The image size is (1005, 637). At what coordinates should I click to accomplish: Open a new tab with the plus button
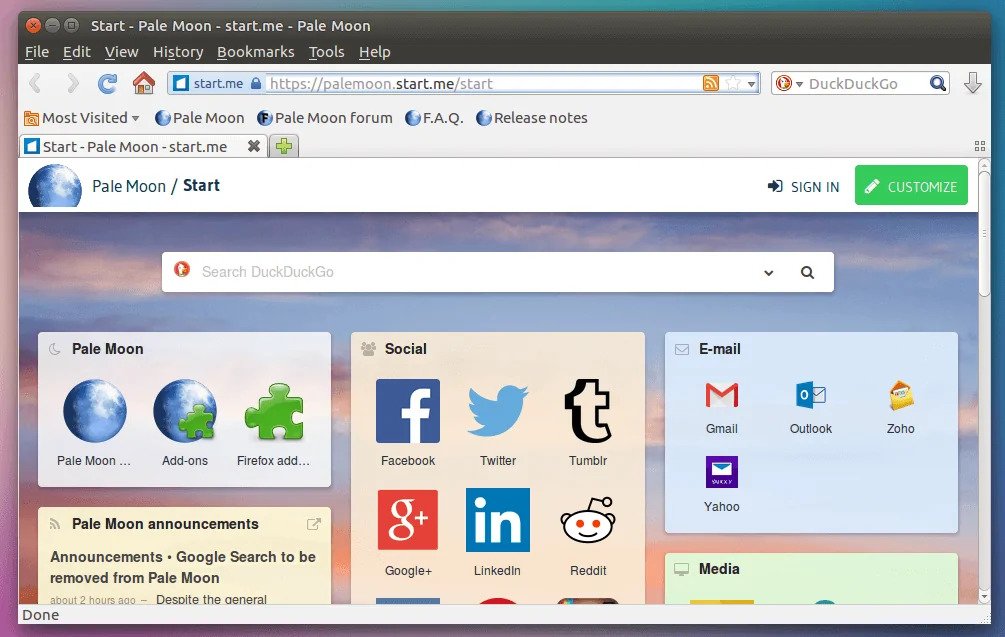tap(284, 147)
